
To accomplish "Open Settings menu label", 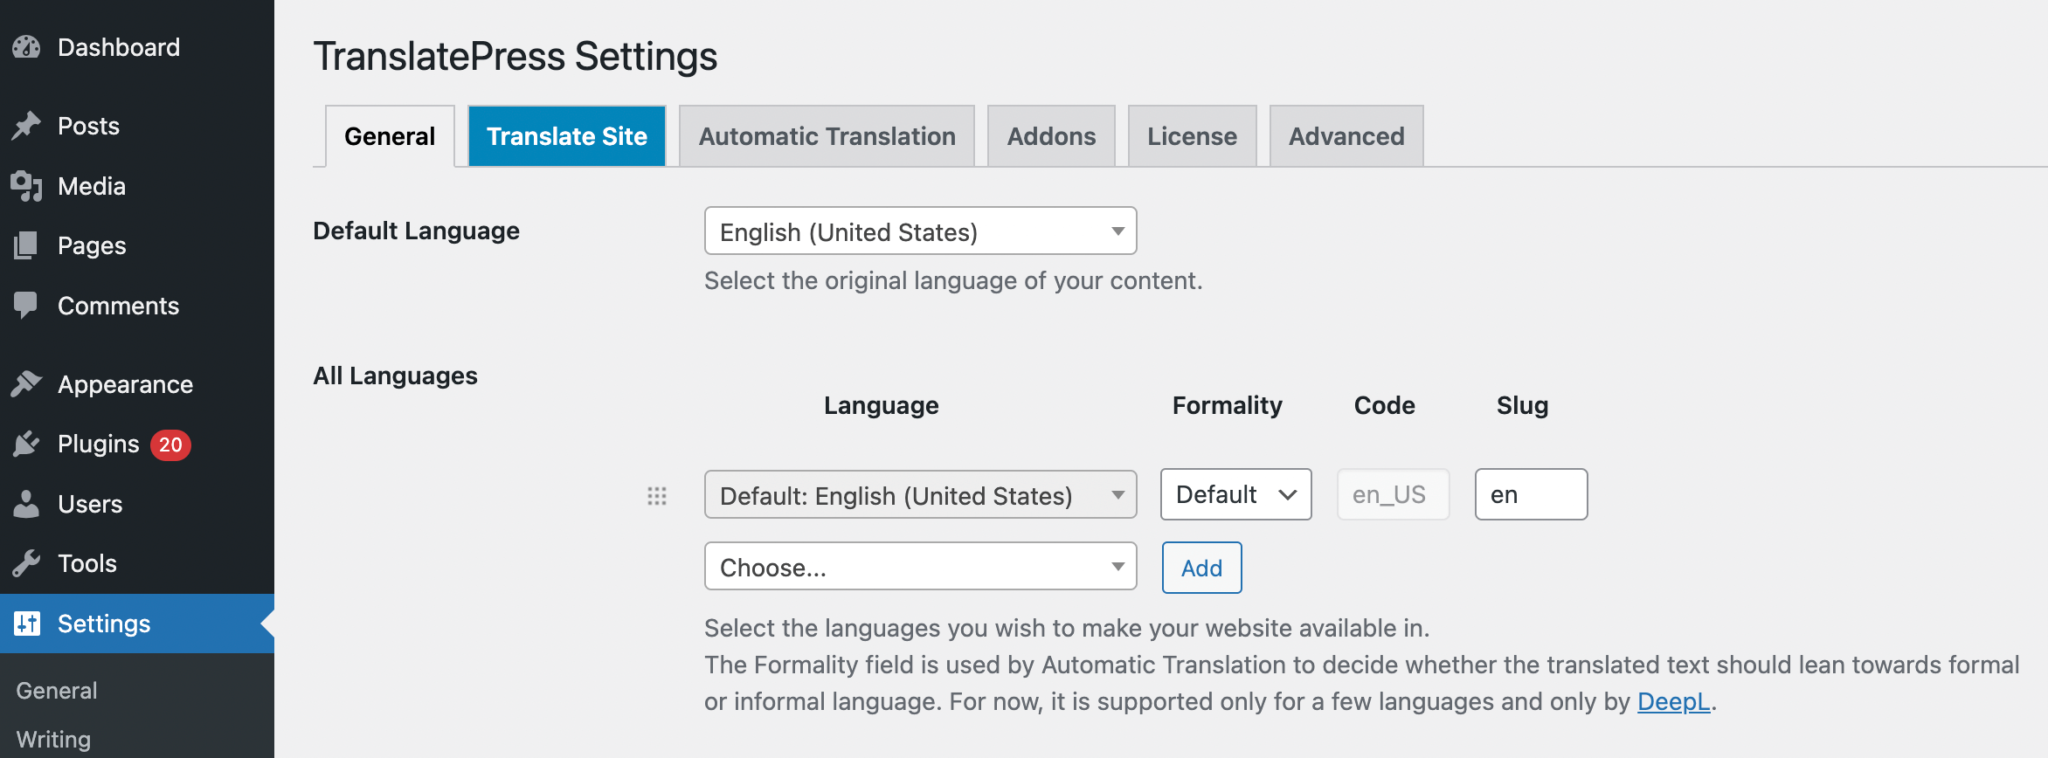I will pos(104,624).
